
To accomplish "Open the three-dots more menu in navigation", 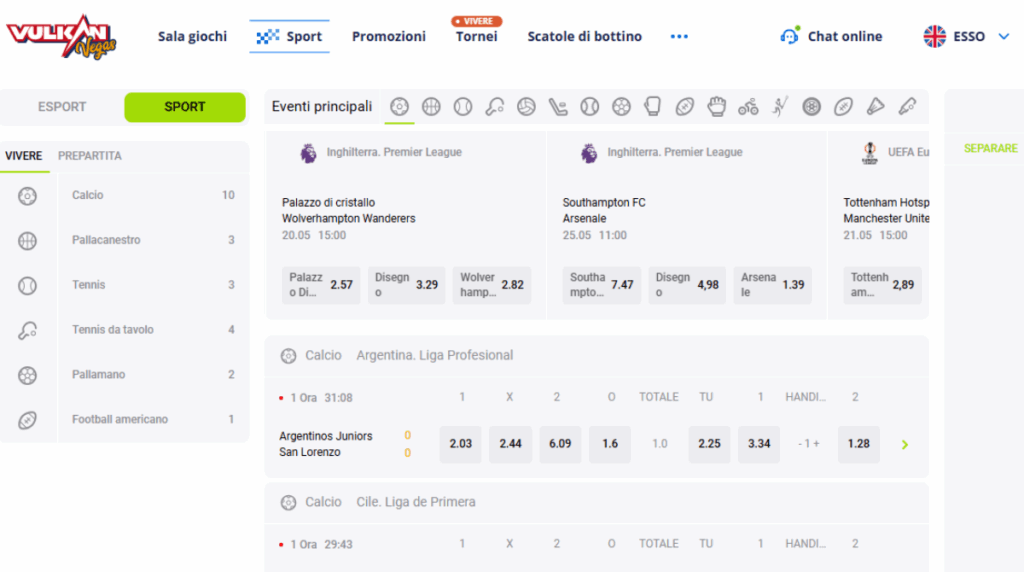I will click(x=679, y=37).
